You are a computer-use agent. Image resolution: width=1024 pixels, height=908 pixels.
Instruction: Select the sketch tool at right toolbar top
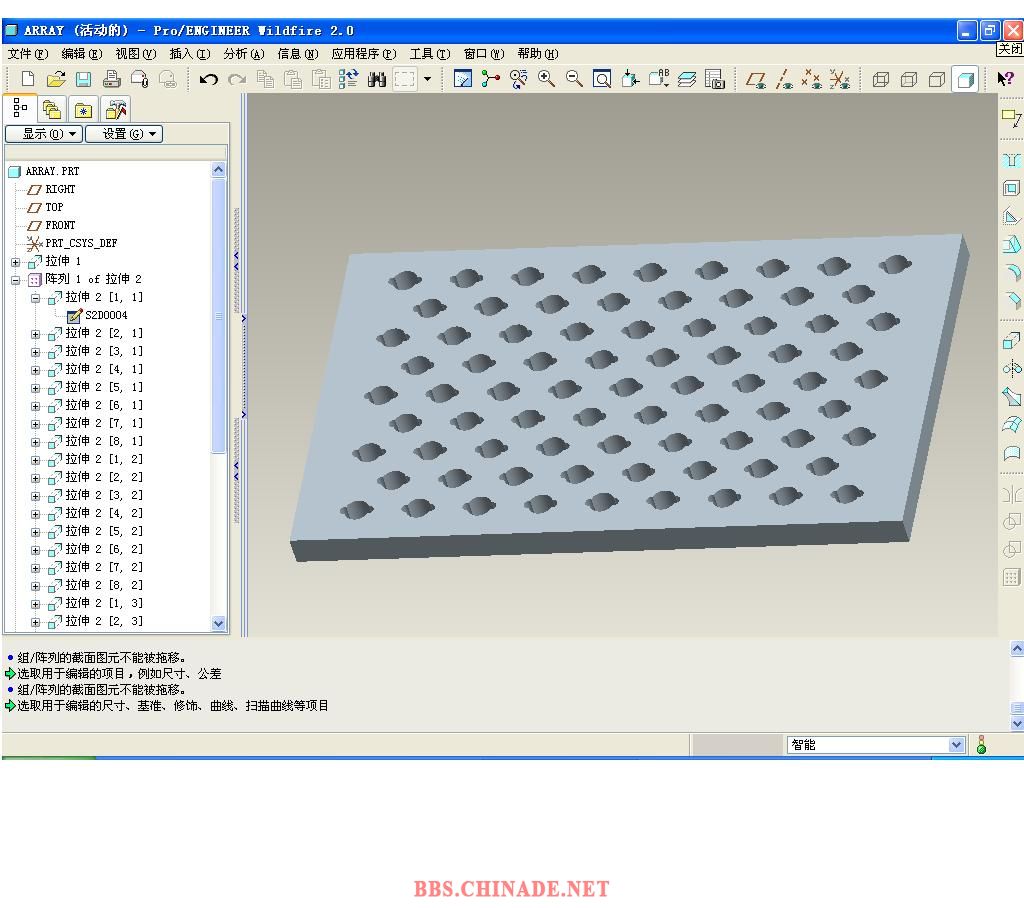point(1012,118)
